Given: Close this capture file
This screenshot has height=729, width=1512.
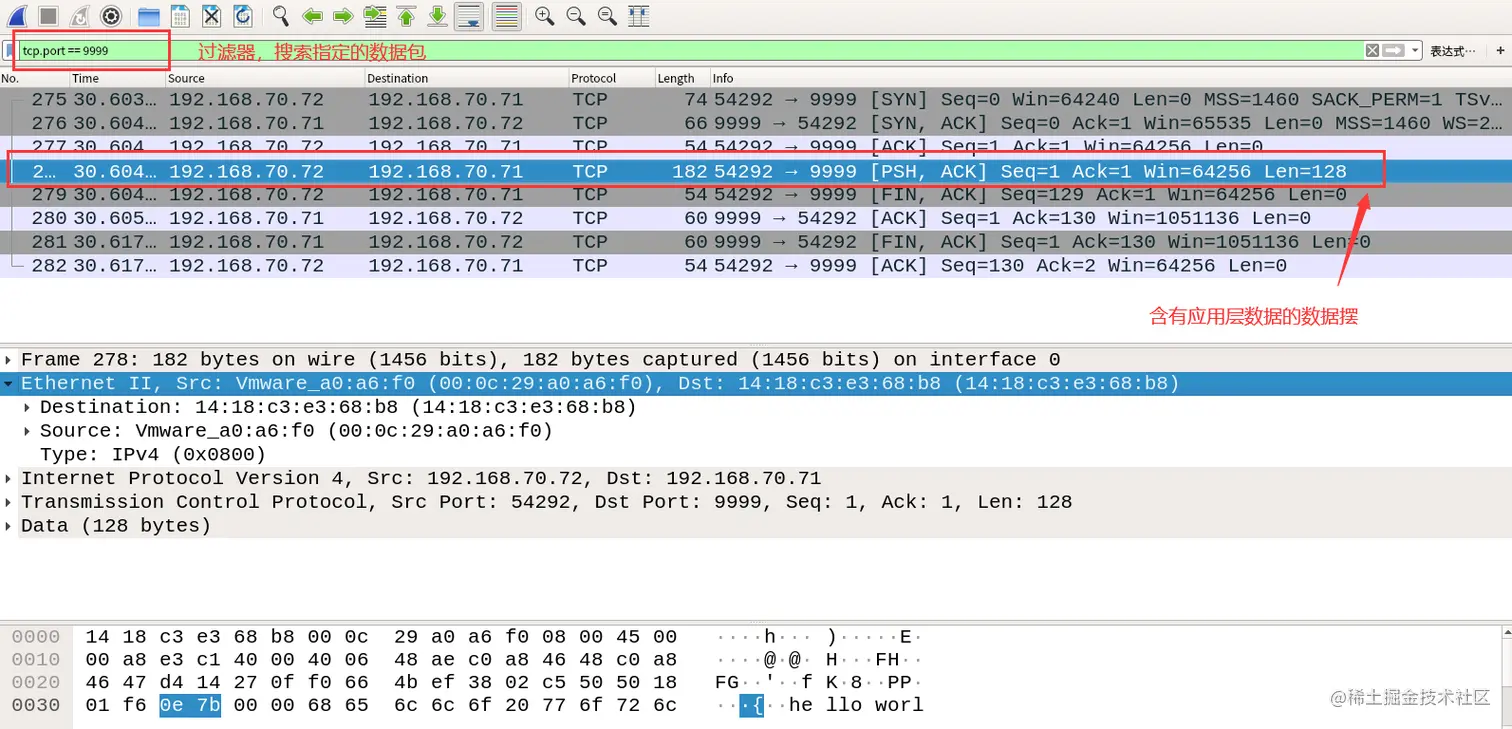Looking at the screenshot, I should click(x=211, y=16).
